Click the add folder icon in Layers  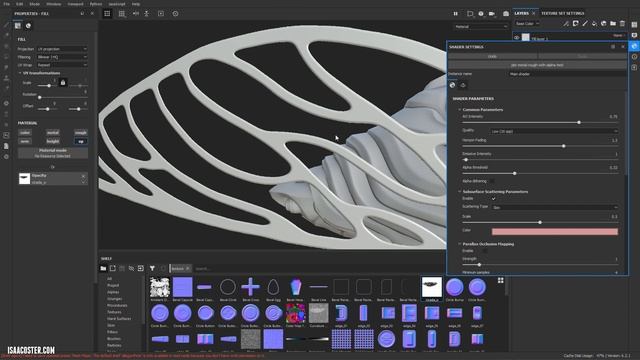613,24
